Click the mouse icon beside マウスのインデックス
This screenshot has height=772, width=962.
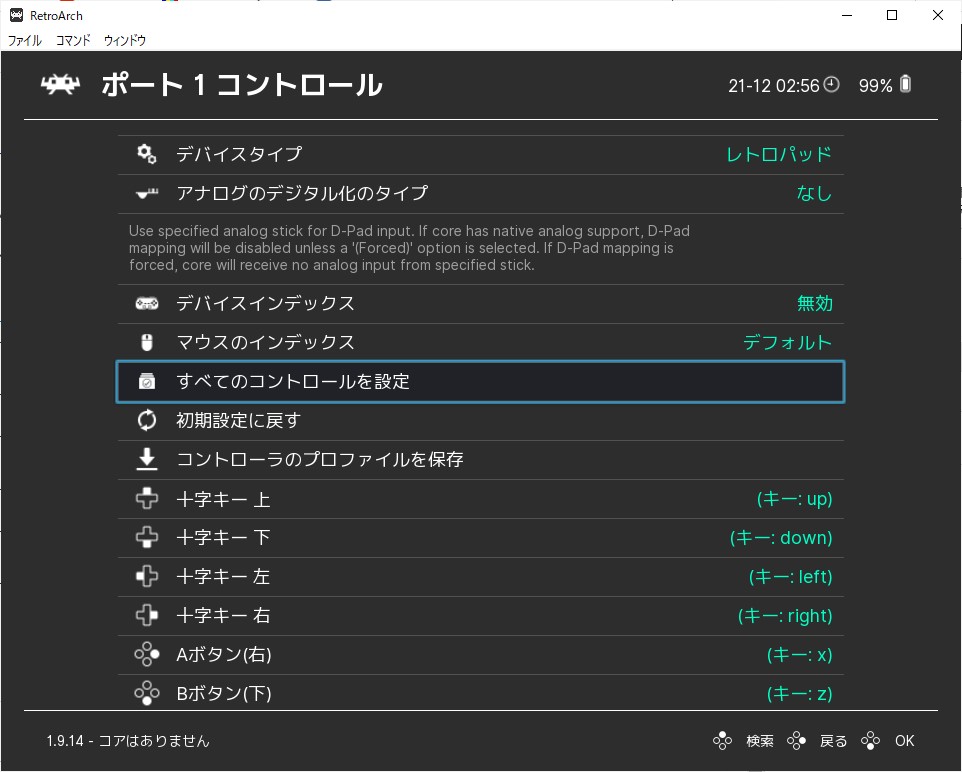pos(147,342)
